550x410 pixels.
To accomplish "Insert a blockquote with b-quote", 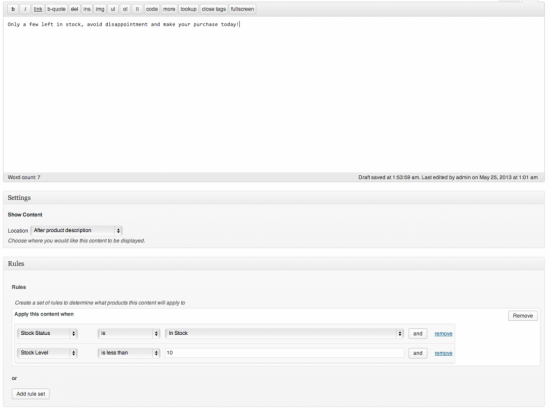I will (x=56, y=9).
